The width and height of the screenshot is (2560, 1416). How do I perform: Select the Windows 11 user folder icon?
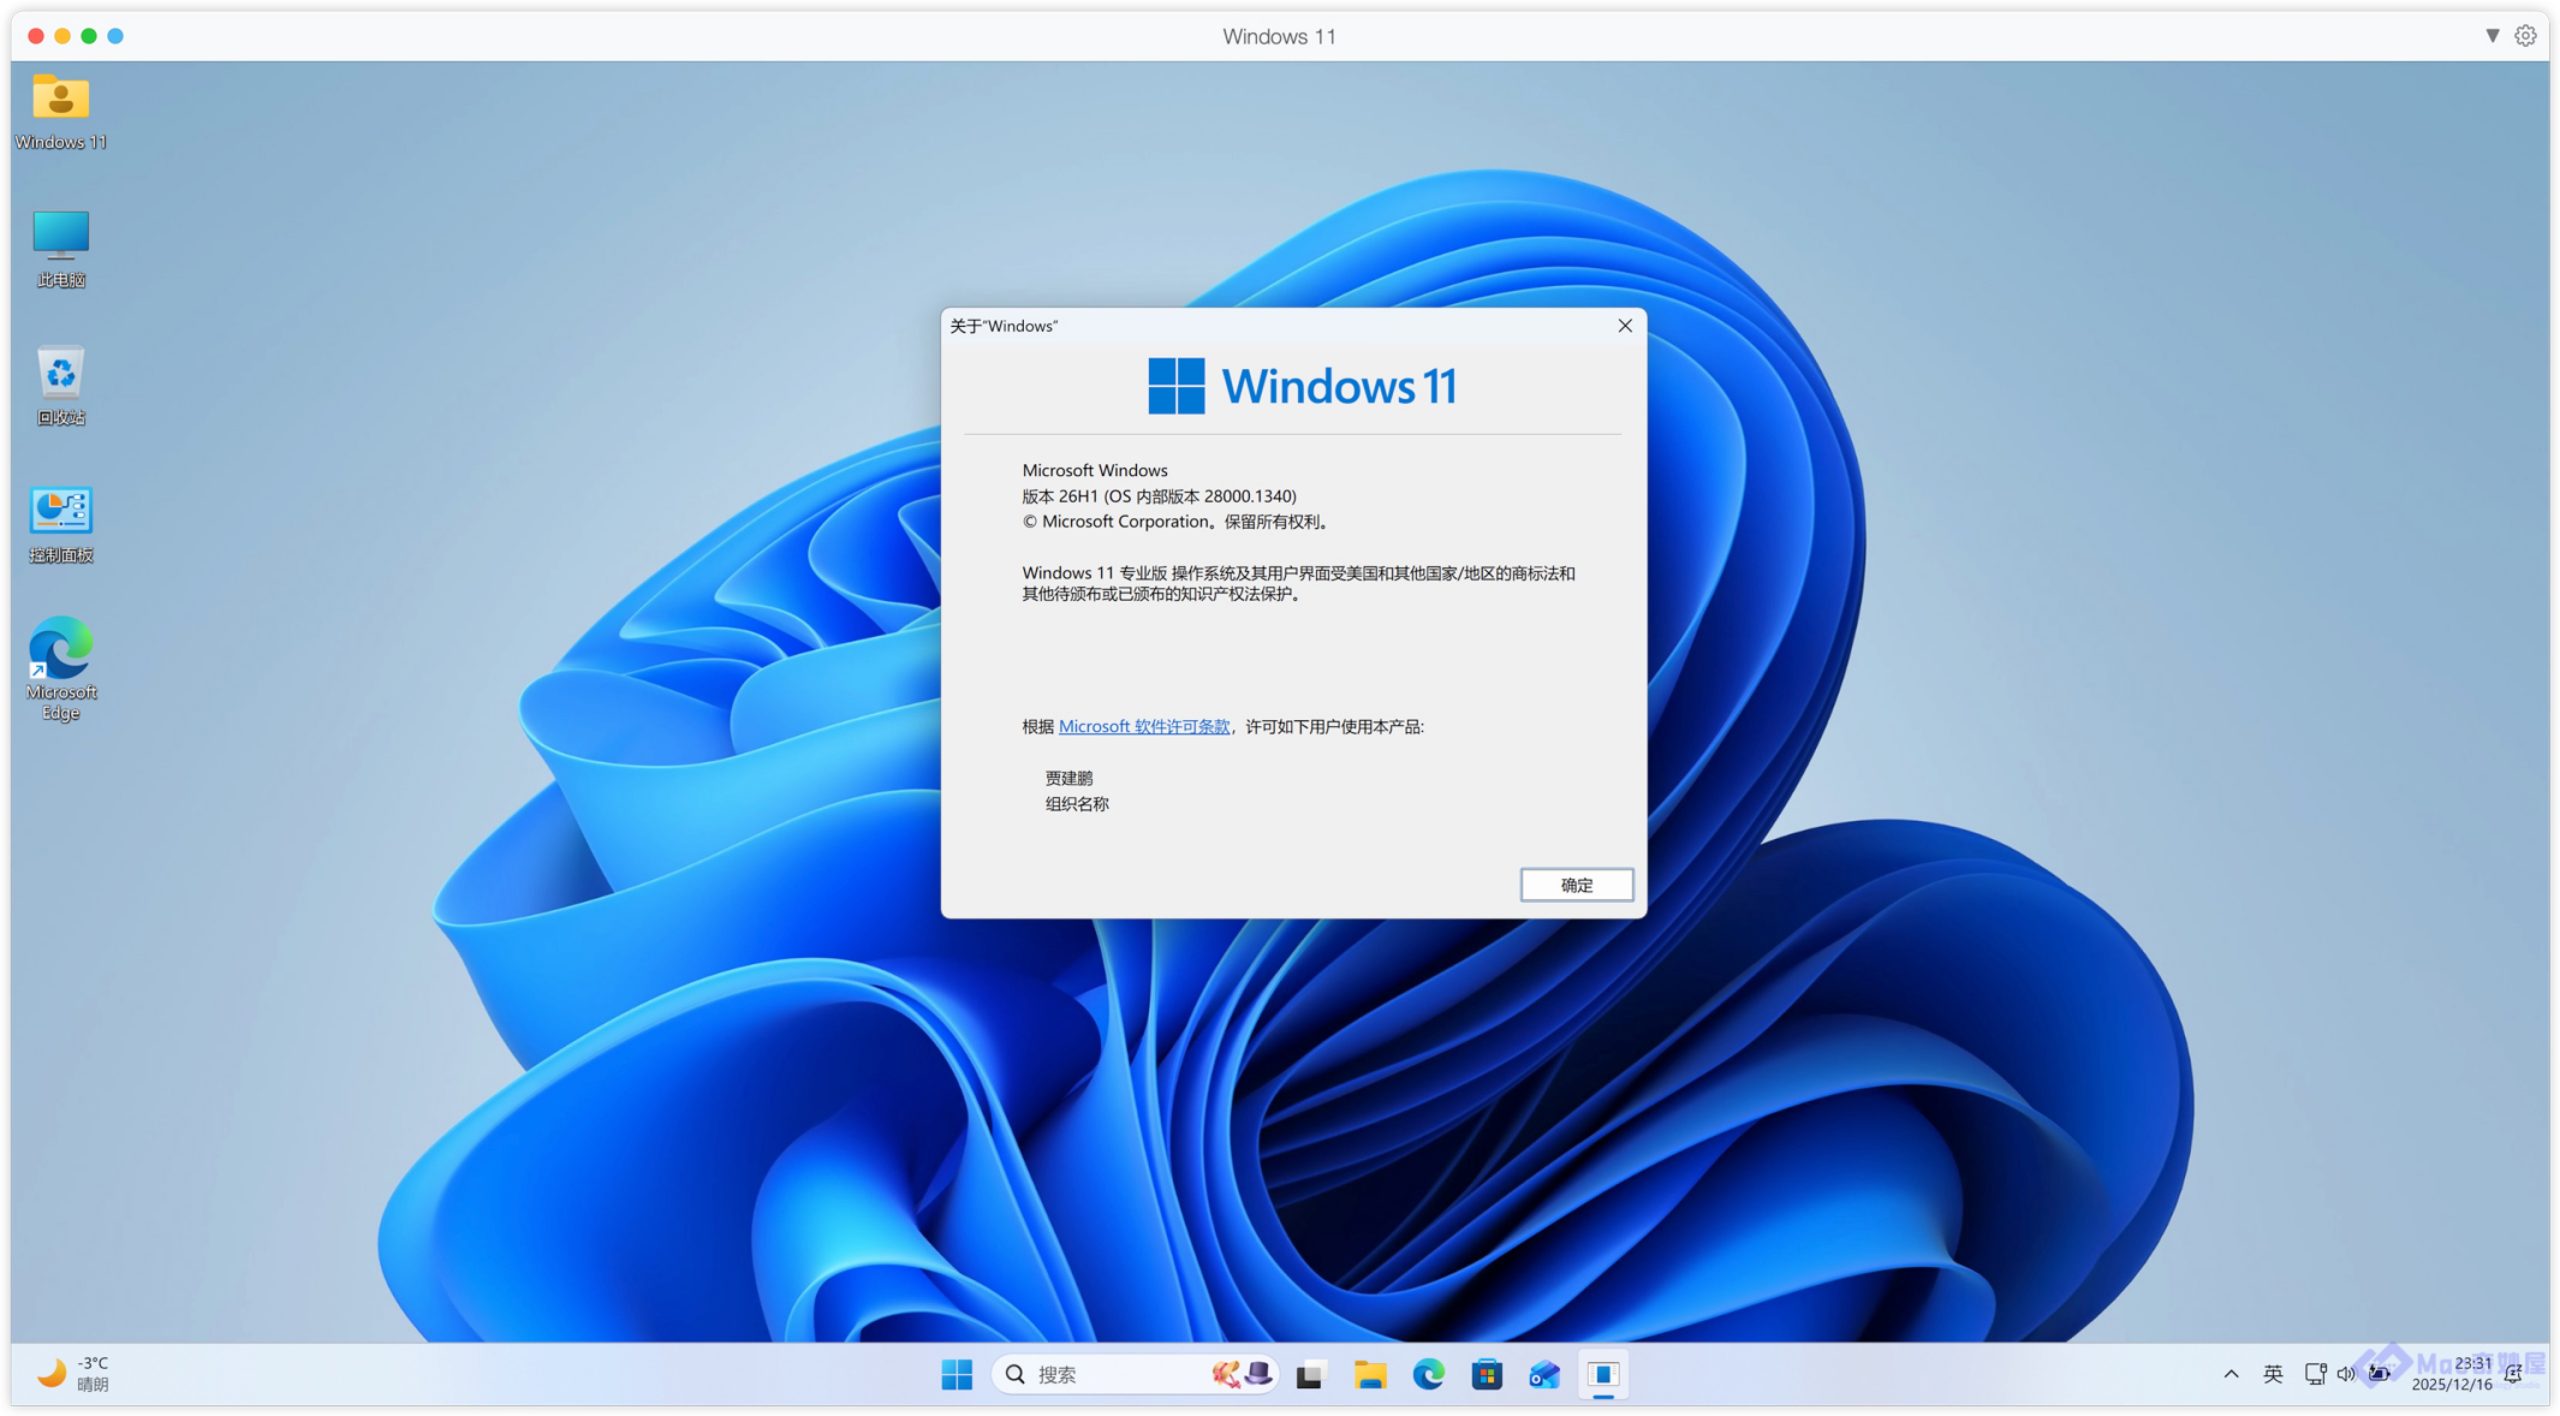coord(61,110)
